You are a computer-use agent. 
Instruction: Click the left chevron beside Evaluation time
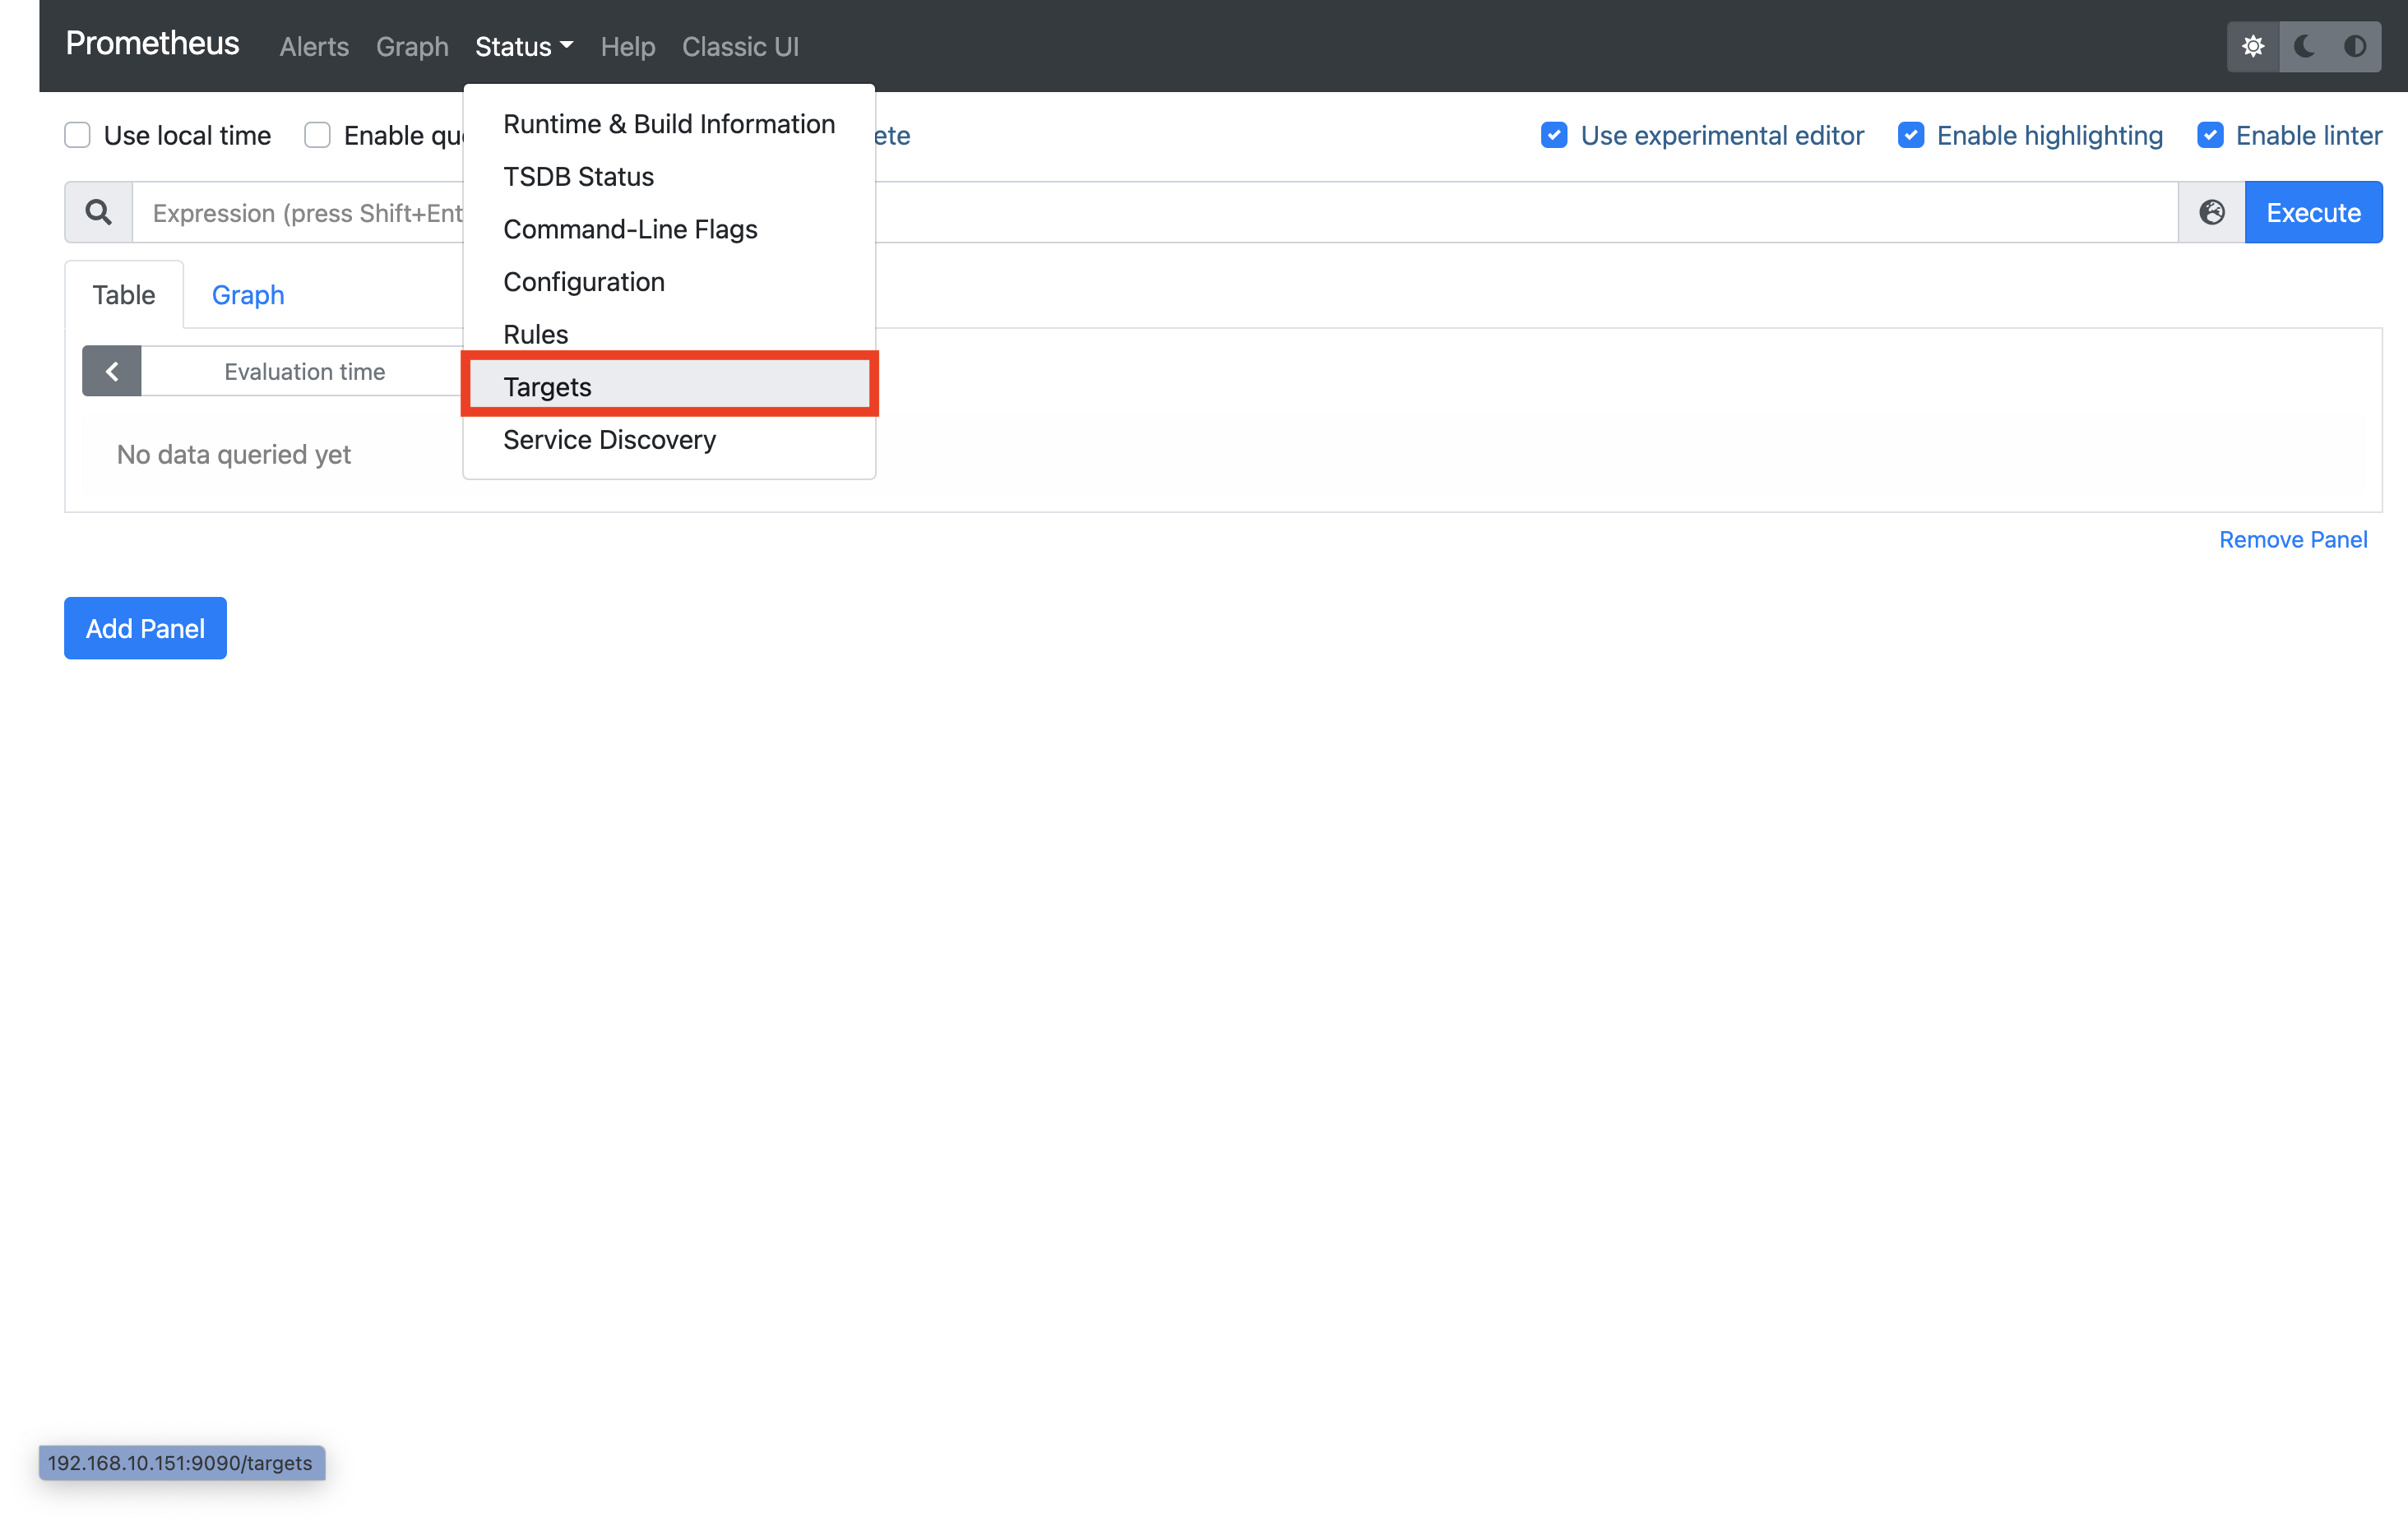tap(111, 370)
